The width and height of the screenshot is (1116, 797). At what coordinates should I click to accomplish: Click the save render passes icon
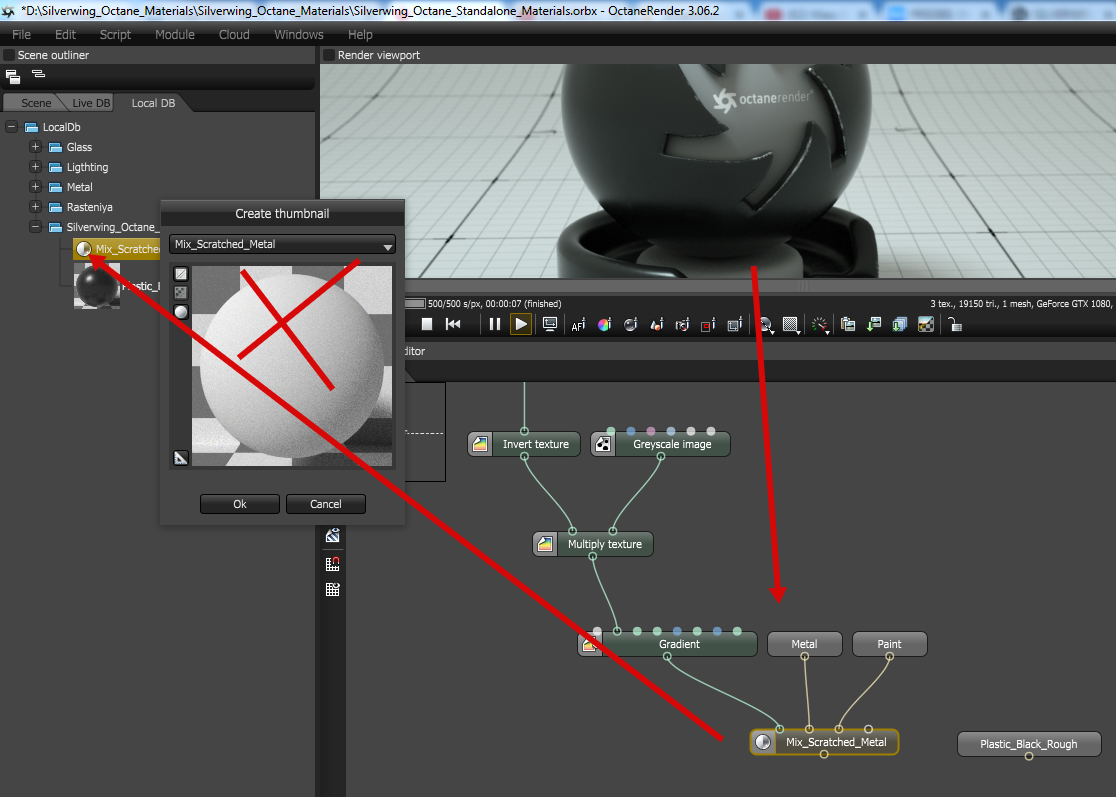[900, 324]
